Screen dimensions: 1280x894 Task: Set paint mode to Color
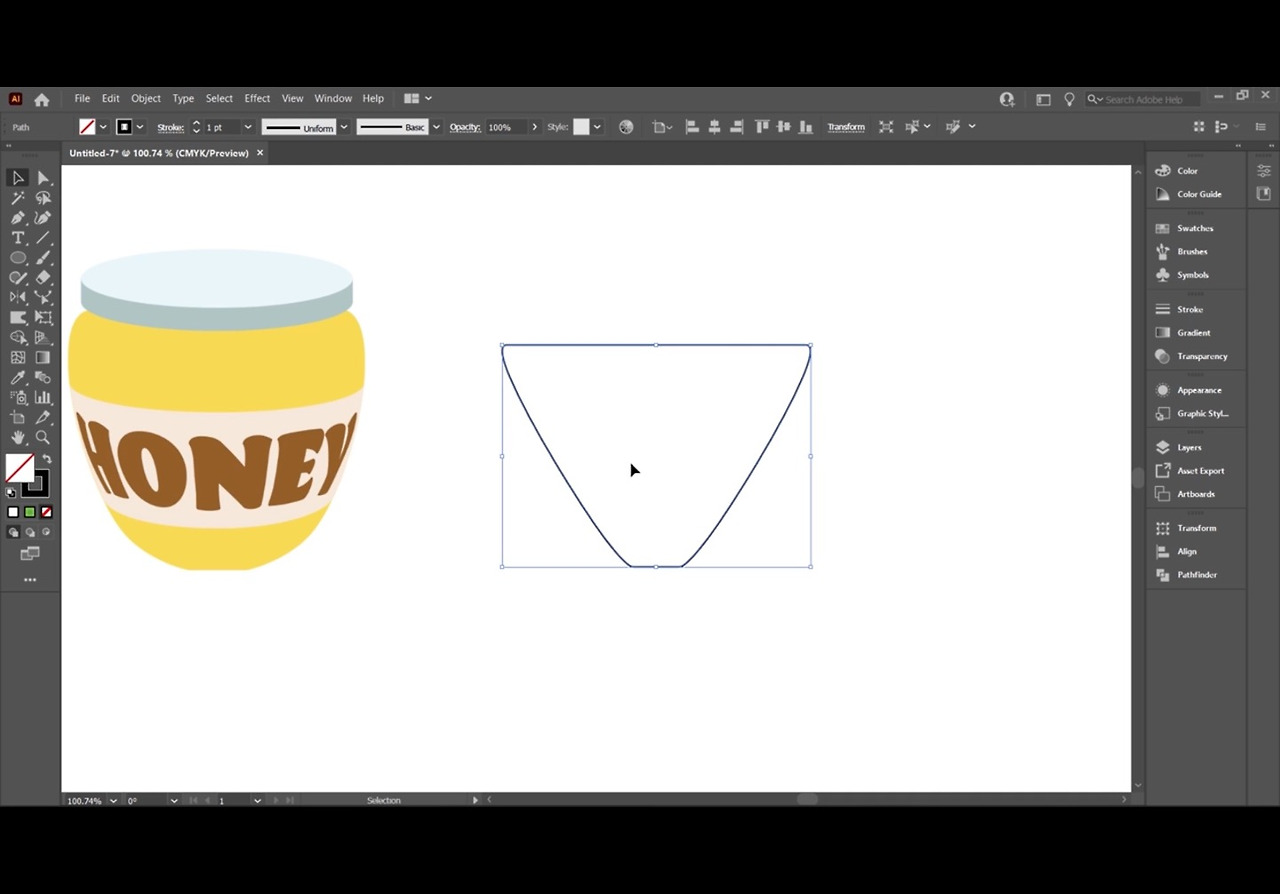tap(13, 512)
